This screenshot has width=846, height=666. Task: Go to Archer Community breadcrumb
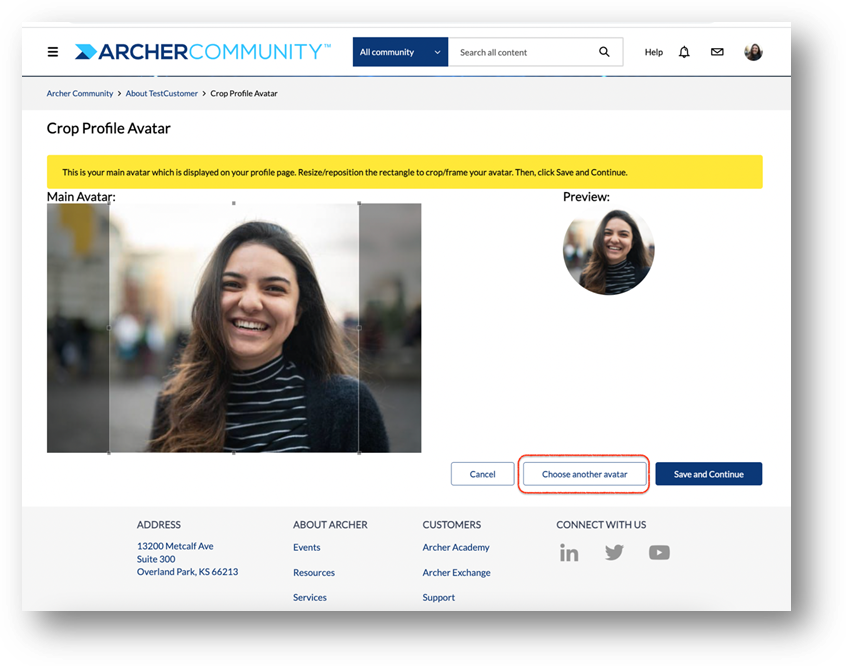[x=80, y=93]
